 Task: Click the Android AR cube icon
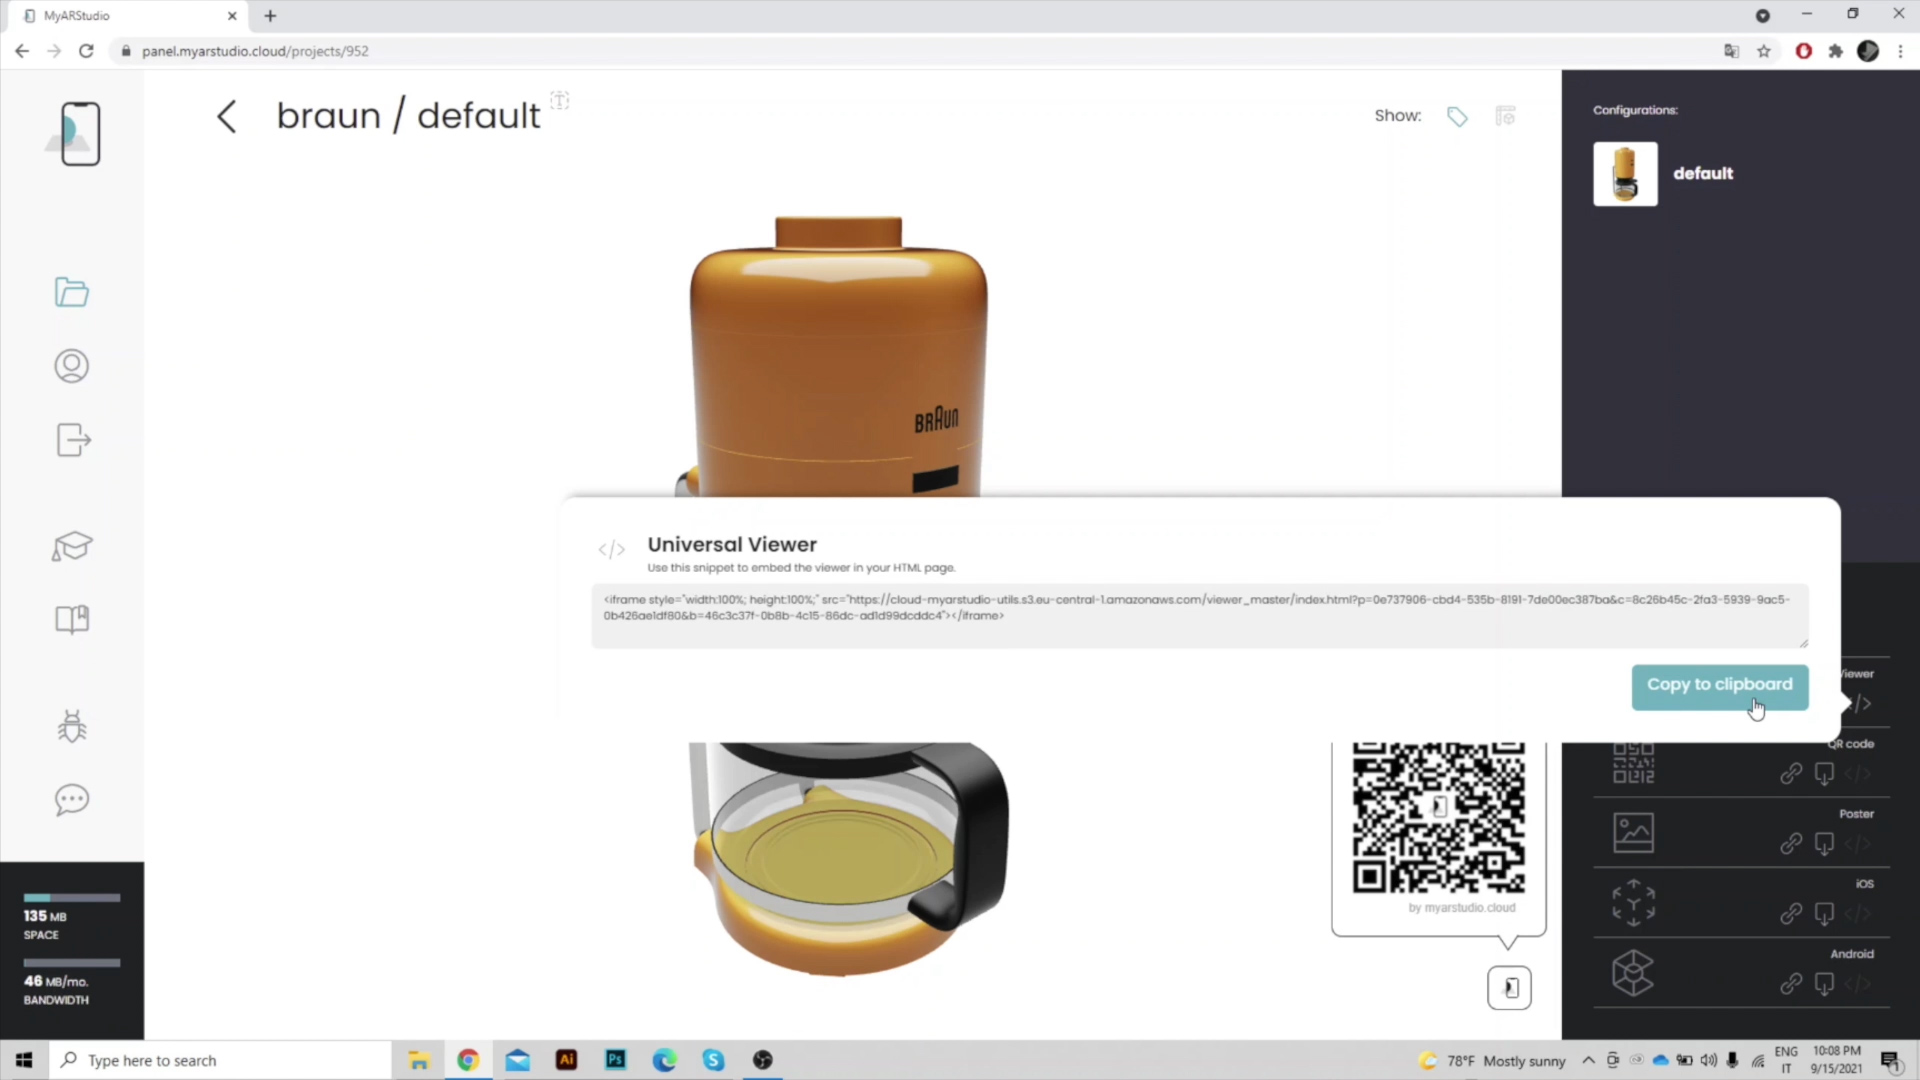[1633, 973]
